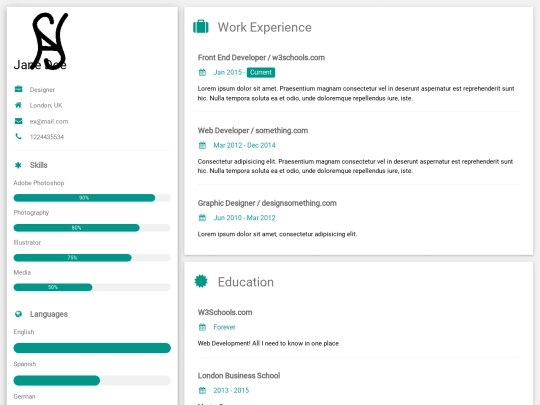Click the Illustrator 75% progress bar
This screenshot has height=405, width=540.
point(92,258)
